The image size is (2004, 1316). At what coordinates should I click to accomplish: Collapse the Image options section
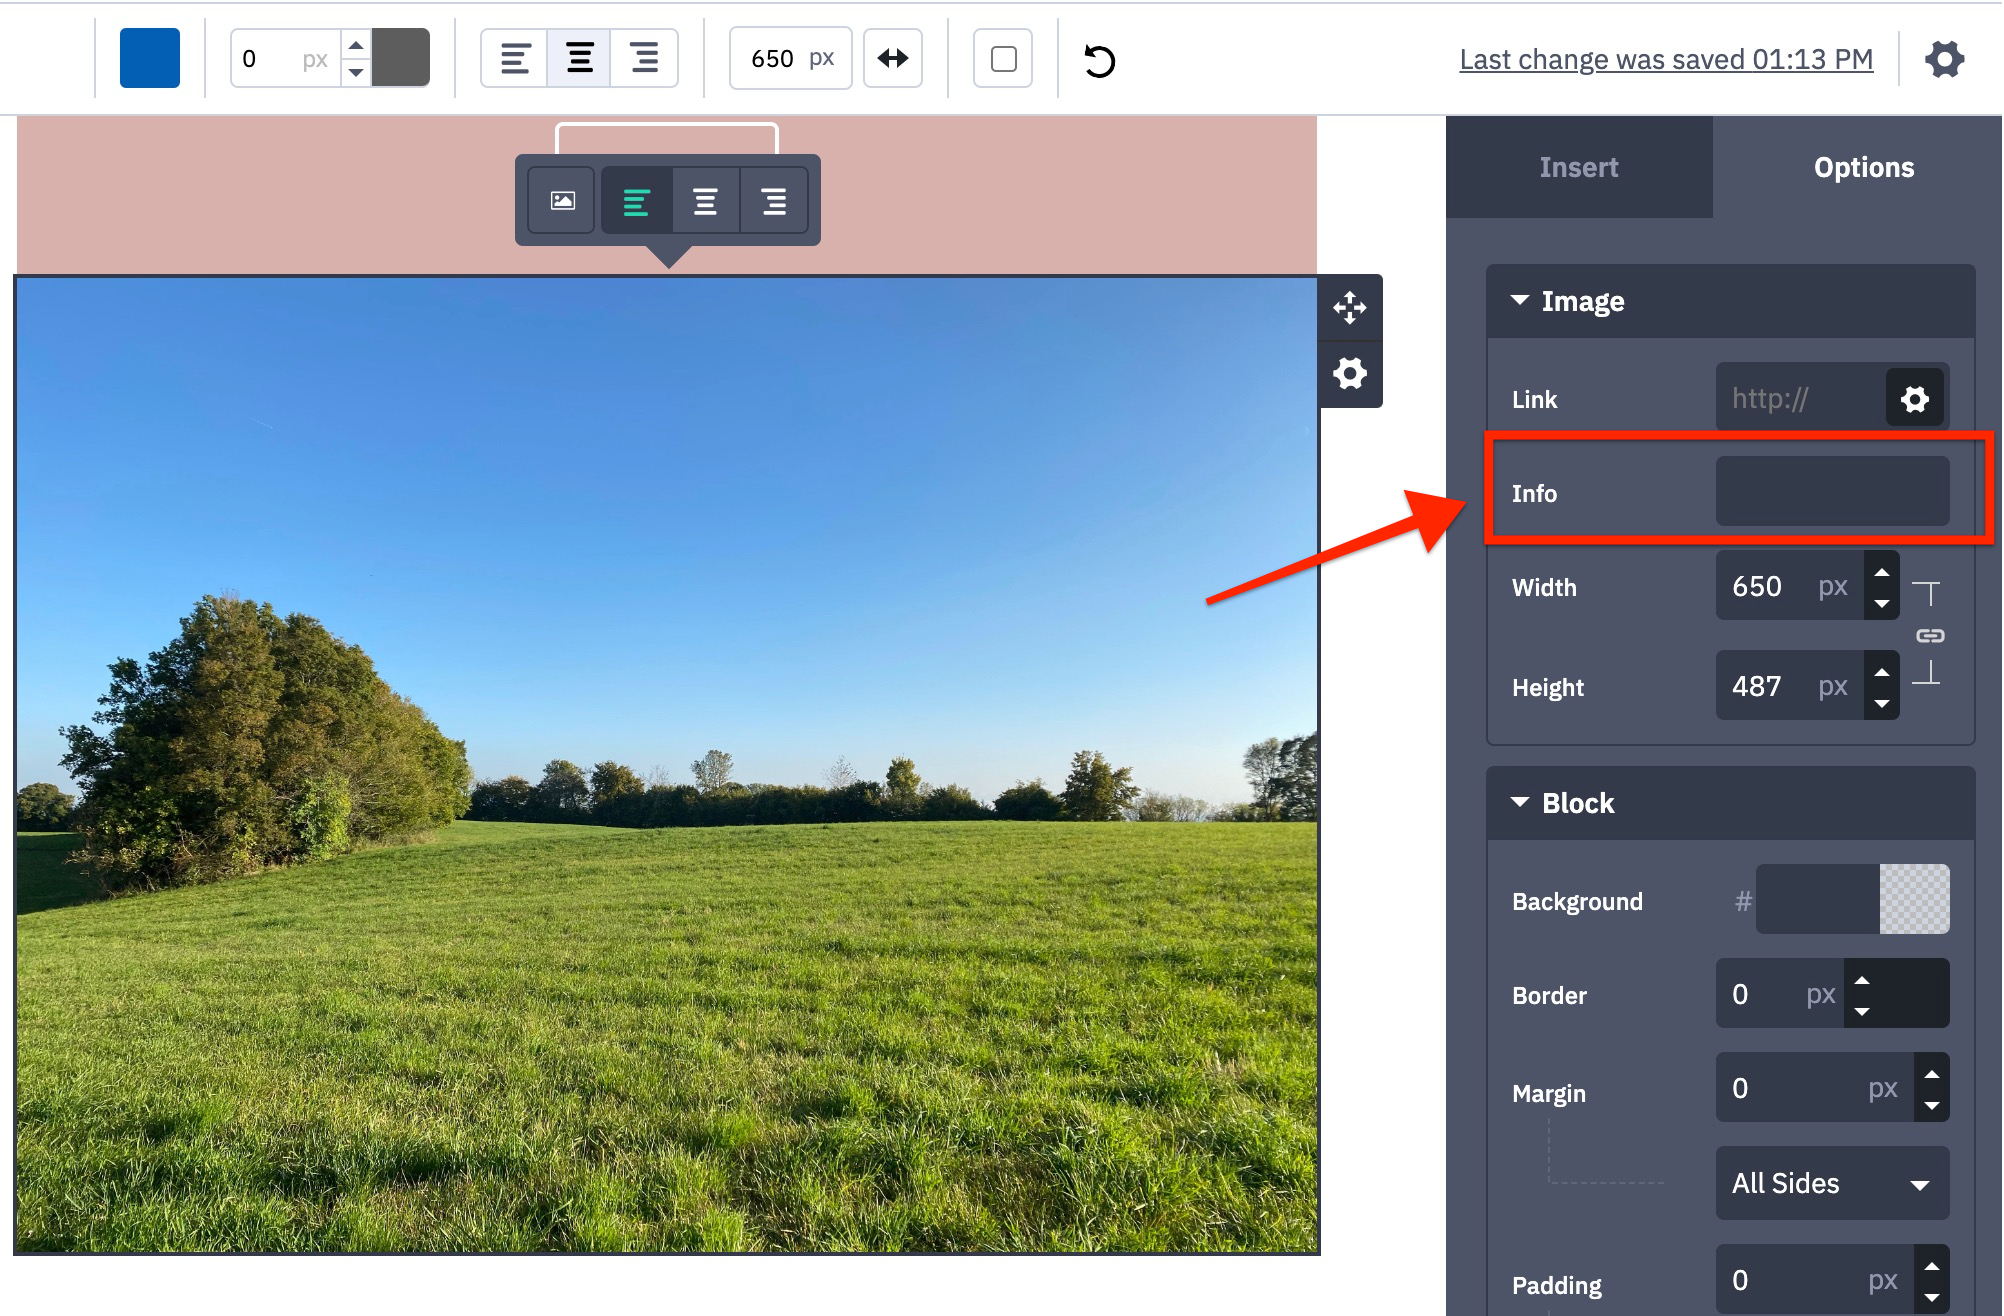tap(1520, 301)
